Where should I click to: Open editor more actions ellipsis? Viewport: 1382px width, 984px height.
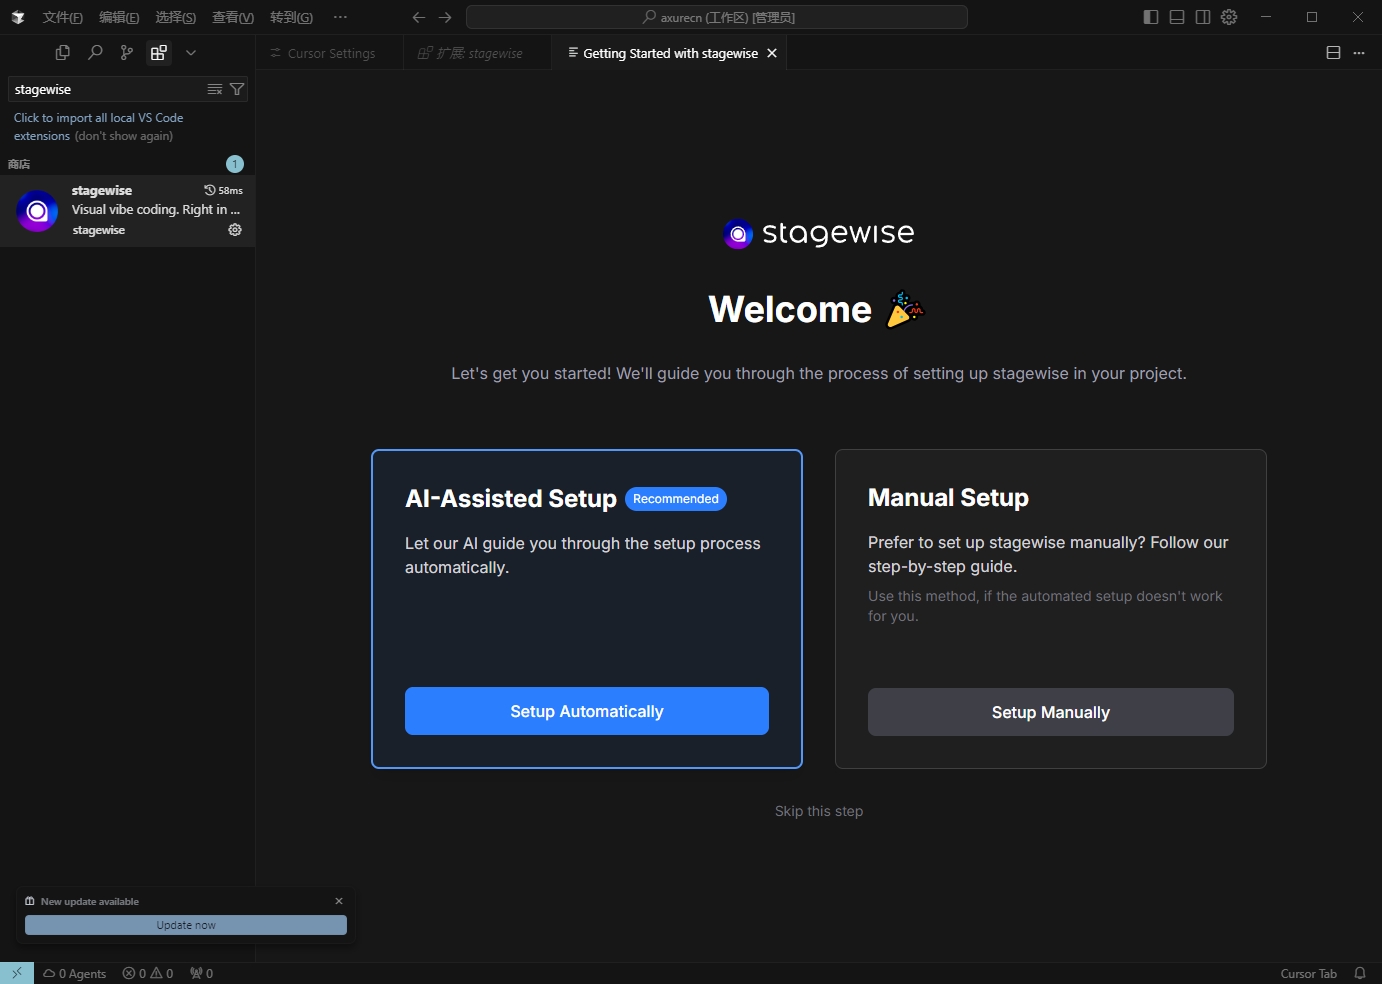1359,53
